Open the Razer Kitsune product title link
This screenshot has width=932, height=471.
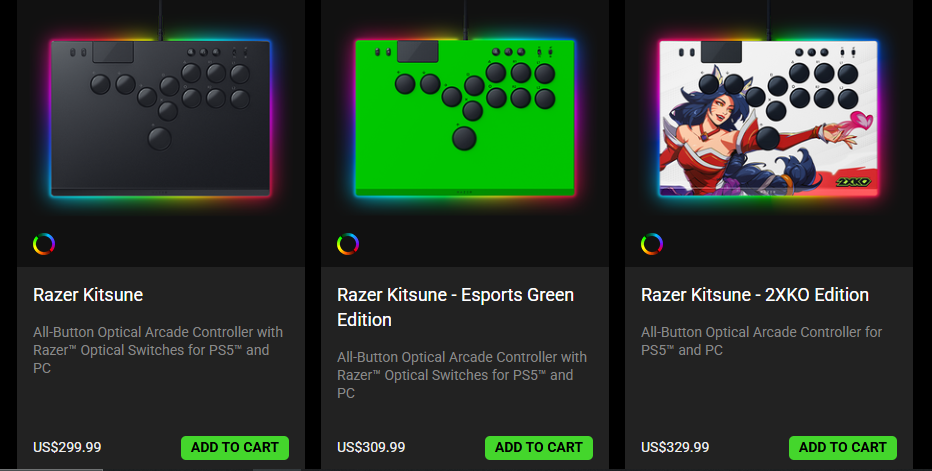click(88, 295)
